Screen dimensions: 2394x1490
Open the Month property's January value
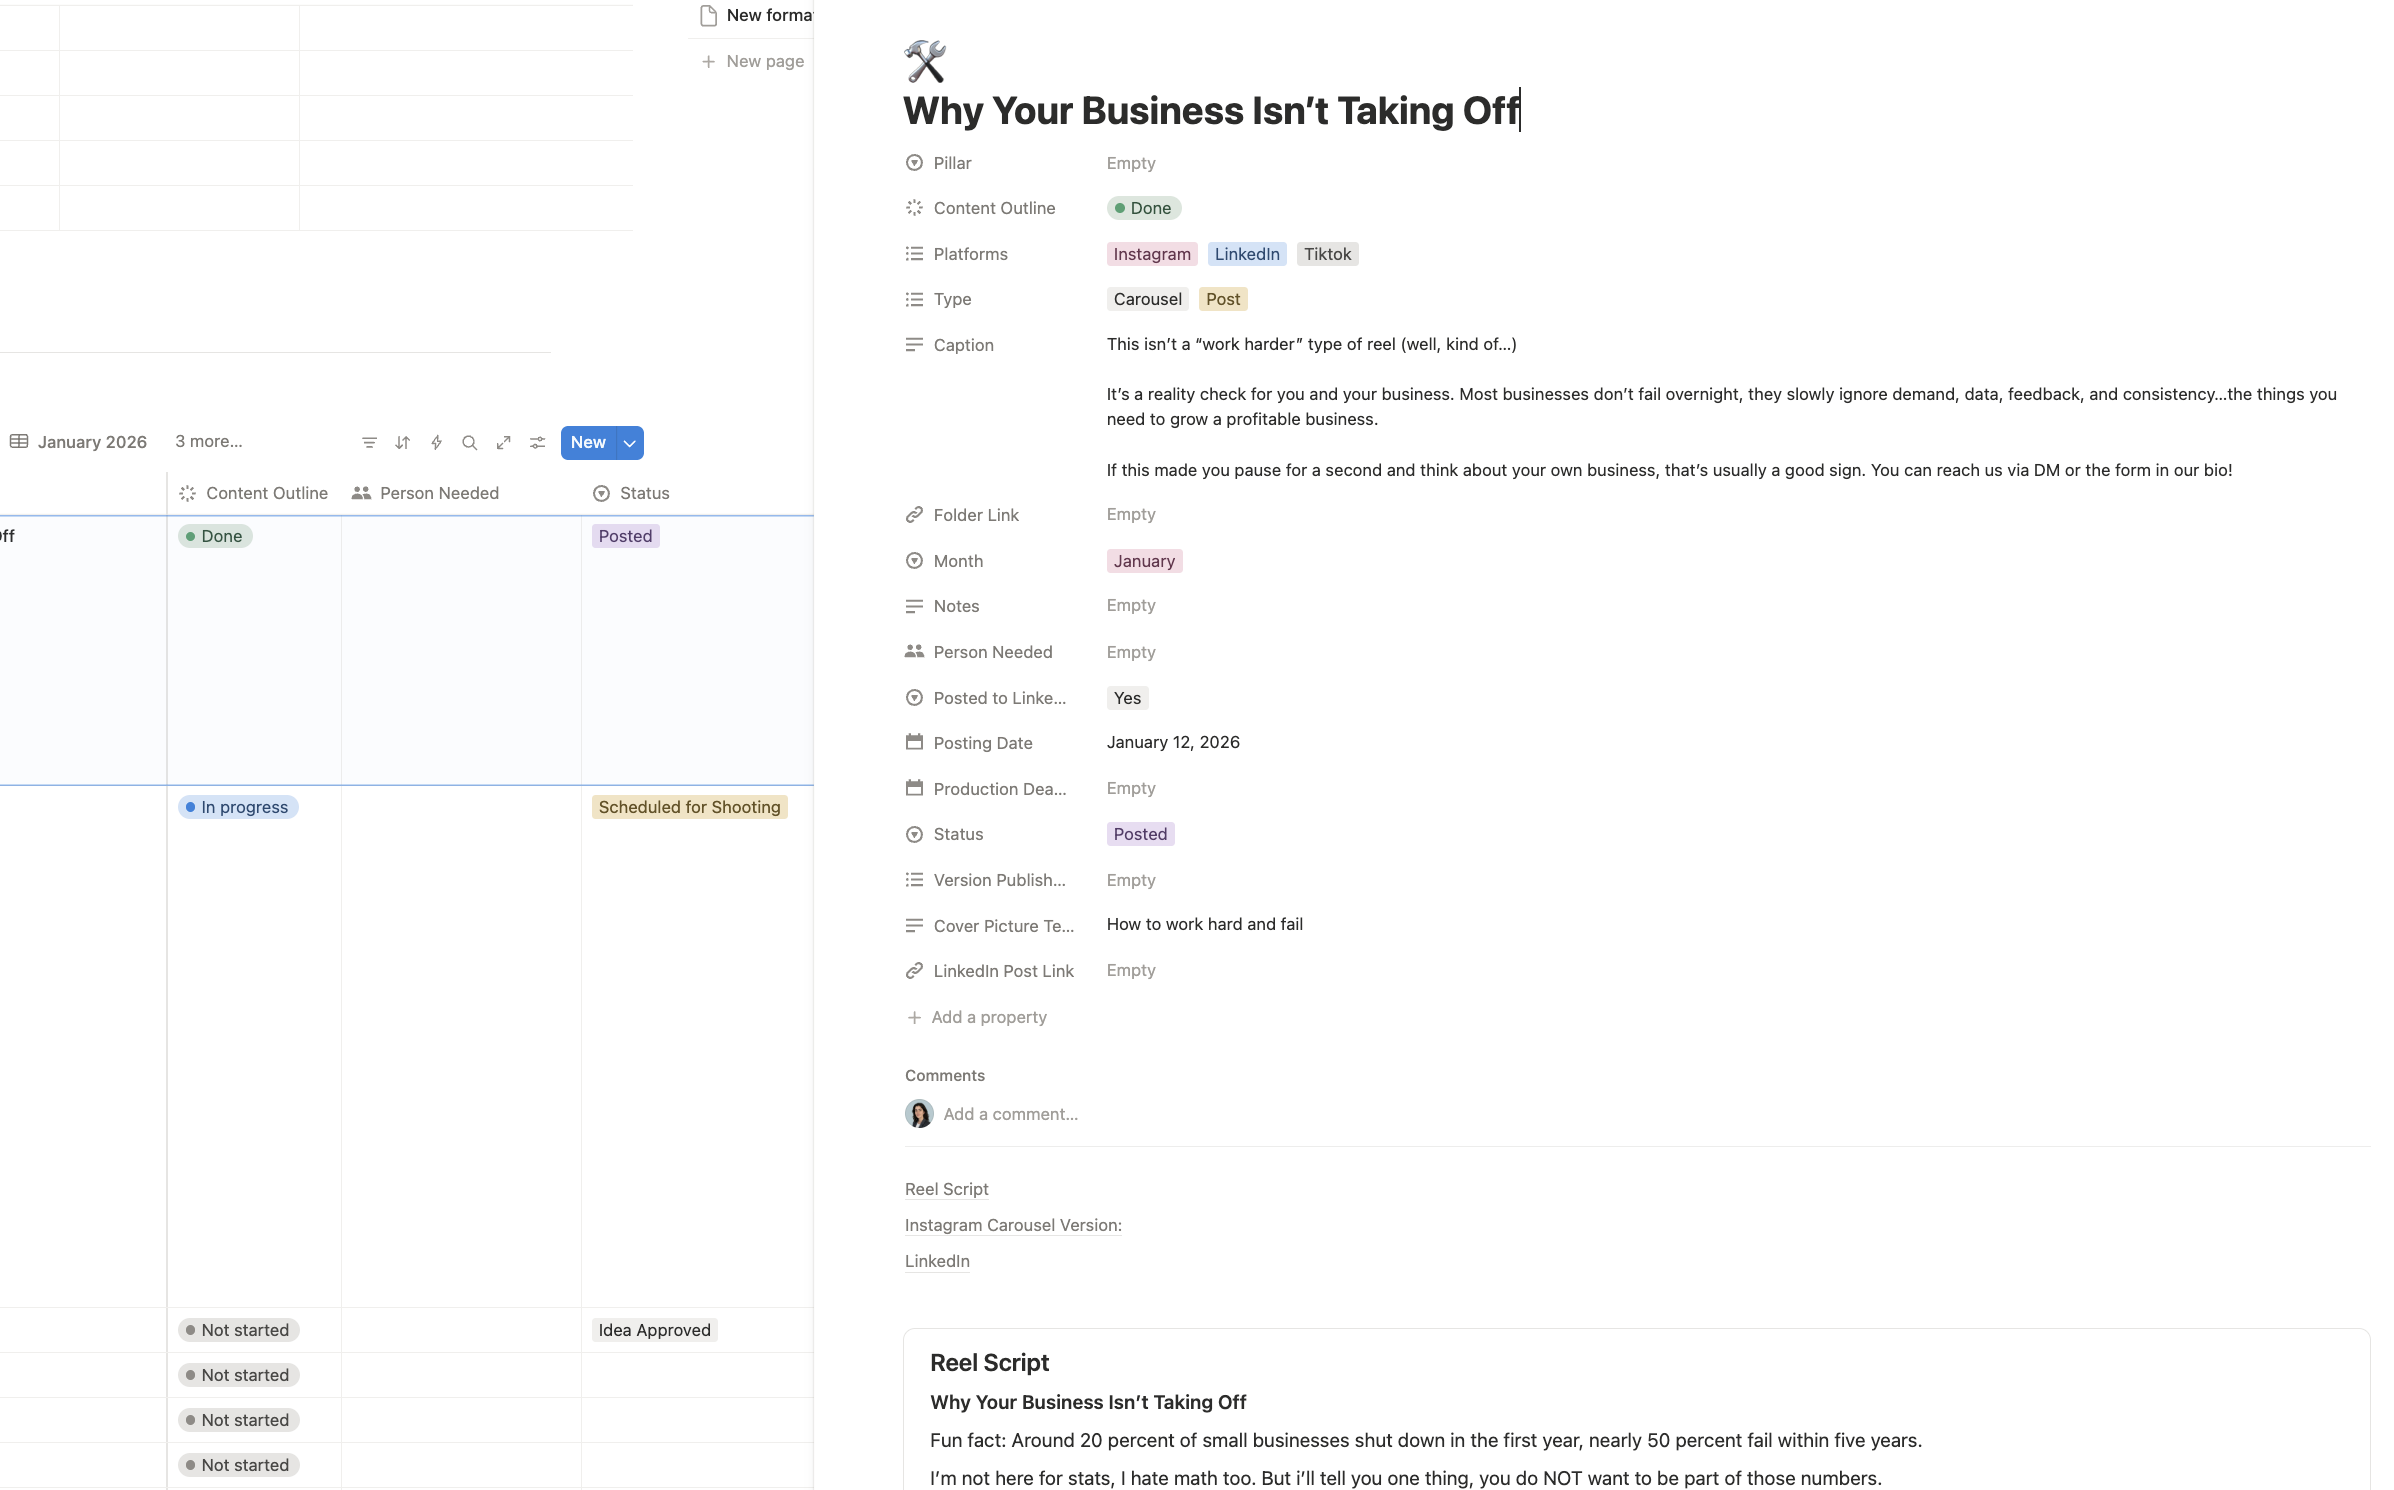1144,561
